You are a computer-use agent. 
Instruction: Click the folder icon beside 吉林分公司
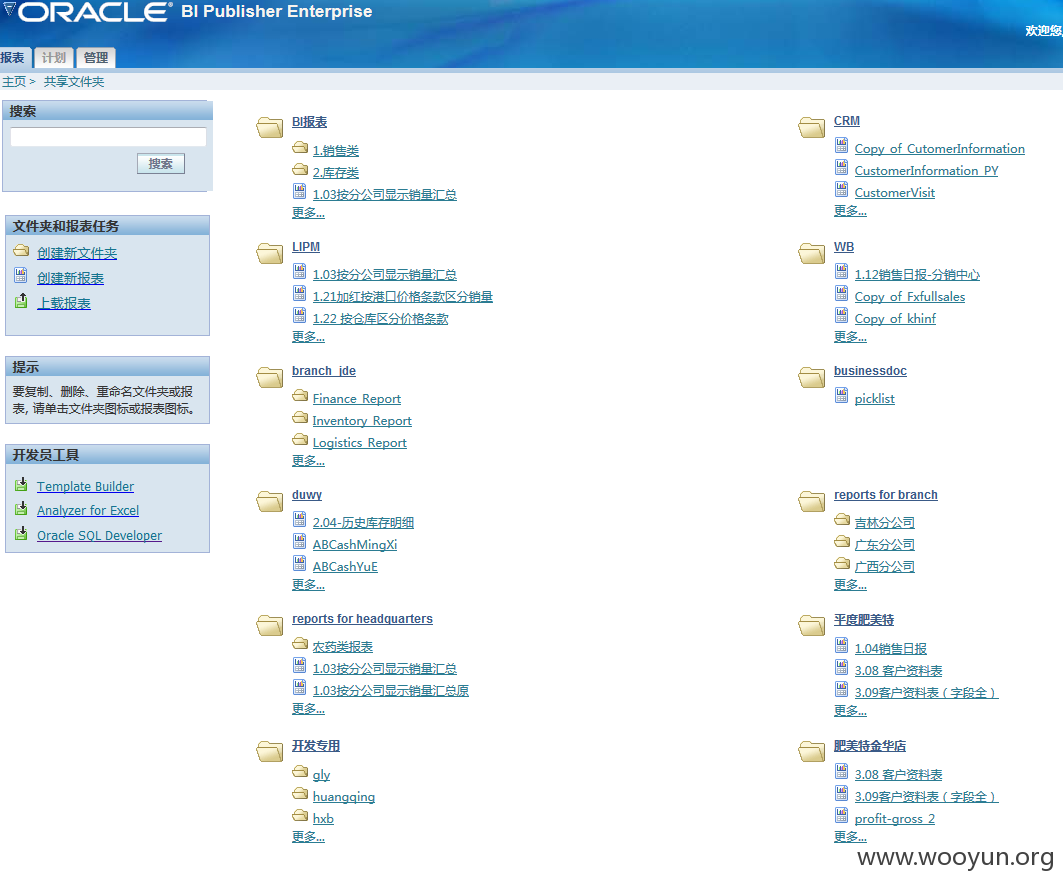point(842,519)
